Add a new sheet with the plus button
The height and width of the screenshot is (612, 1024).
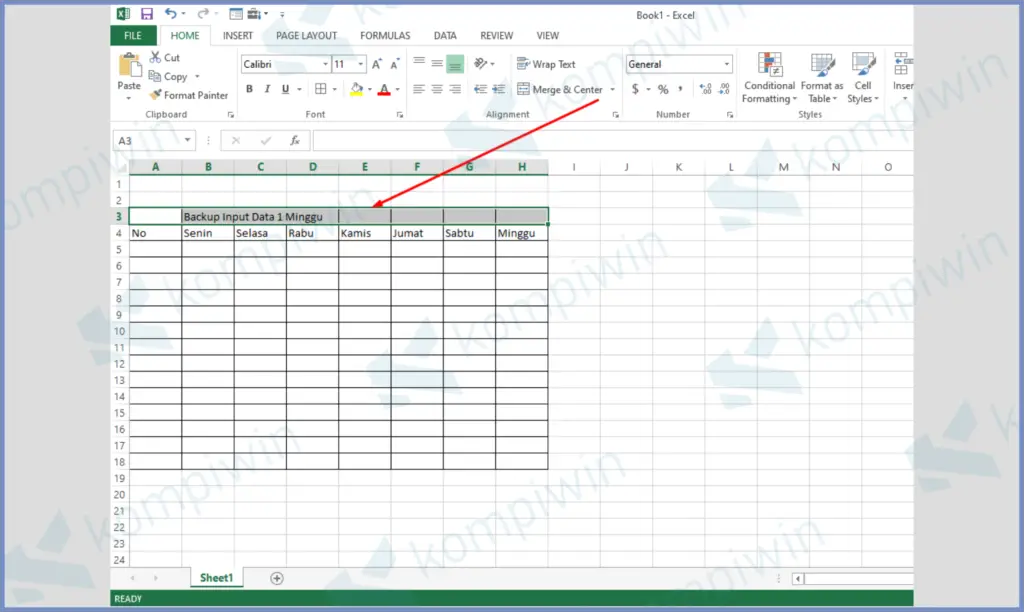pyautogui.click(x=276, y=577)
